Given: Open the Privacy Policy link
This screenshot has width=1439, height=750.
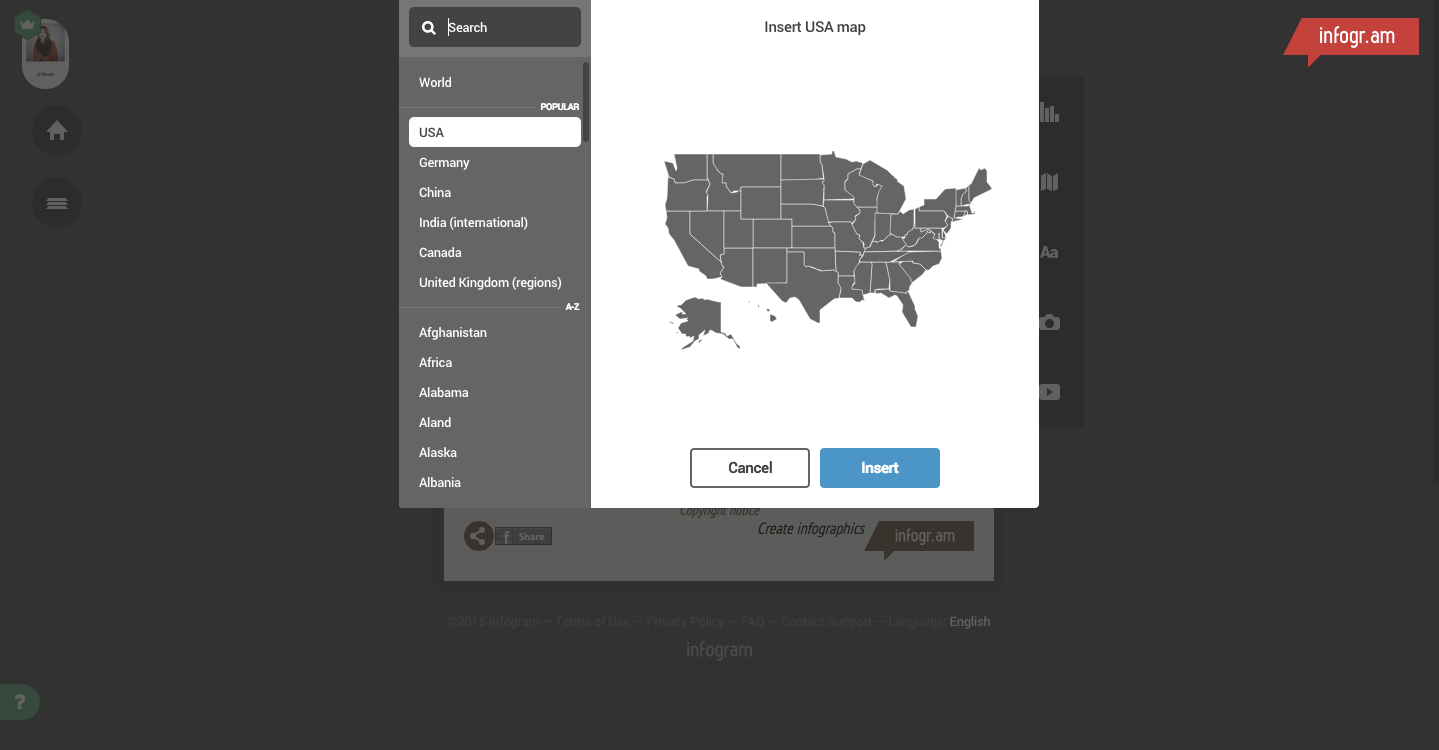Looking at the screenshot, I should tap(685, 621).
